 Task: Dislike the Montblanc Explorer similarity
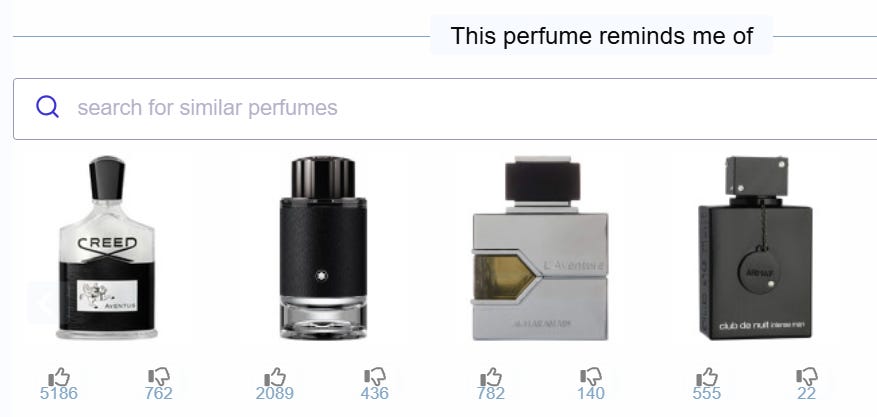[375, 377]
